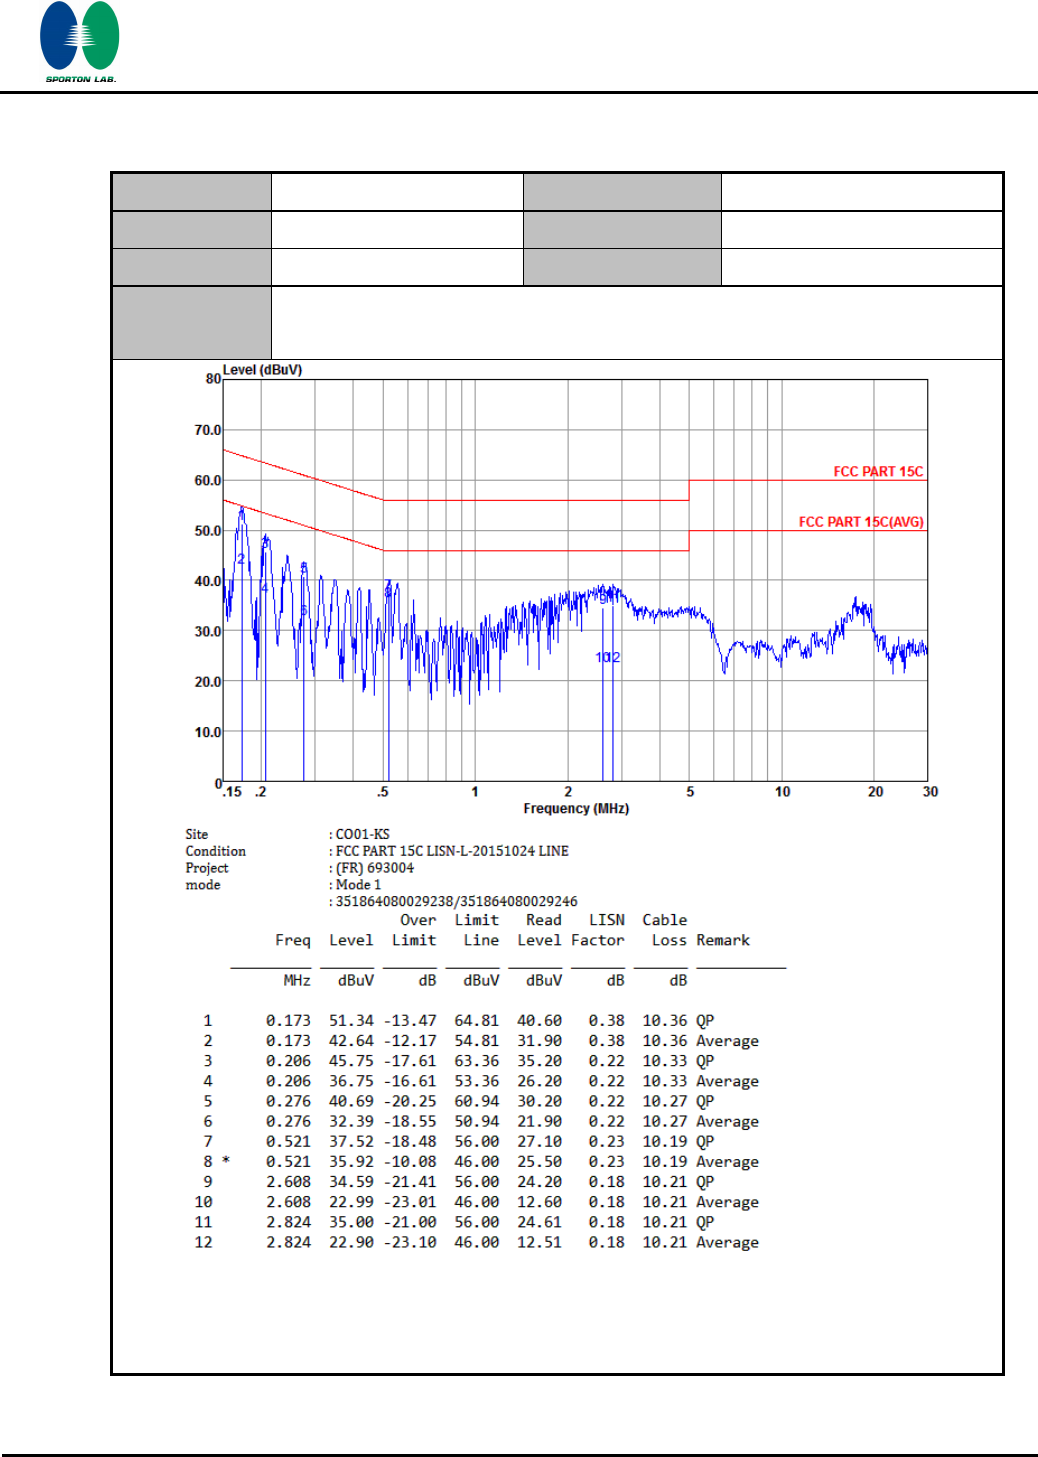
Task: Click the Sporton Lab logo
Action: point(79,42)
